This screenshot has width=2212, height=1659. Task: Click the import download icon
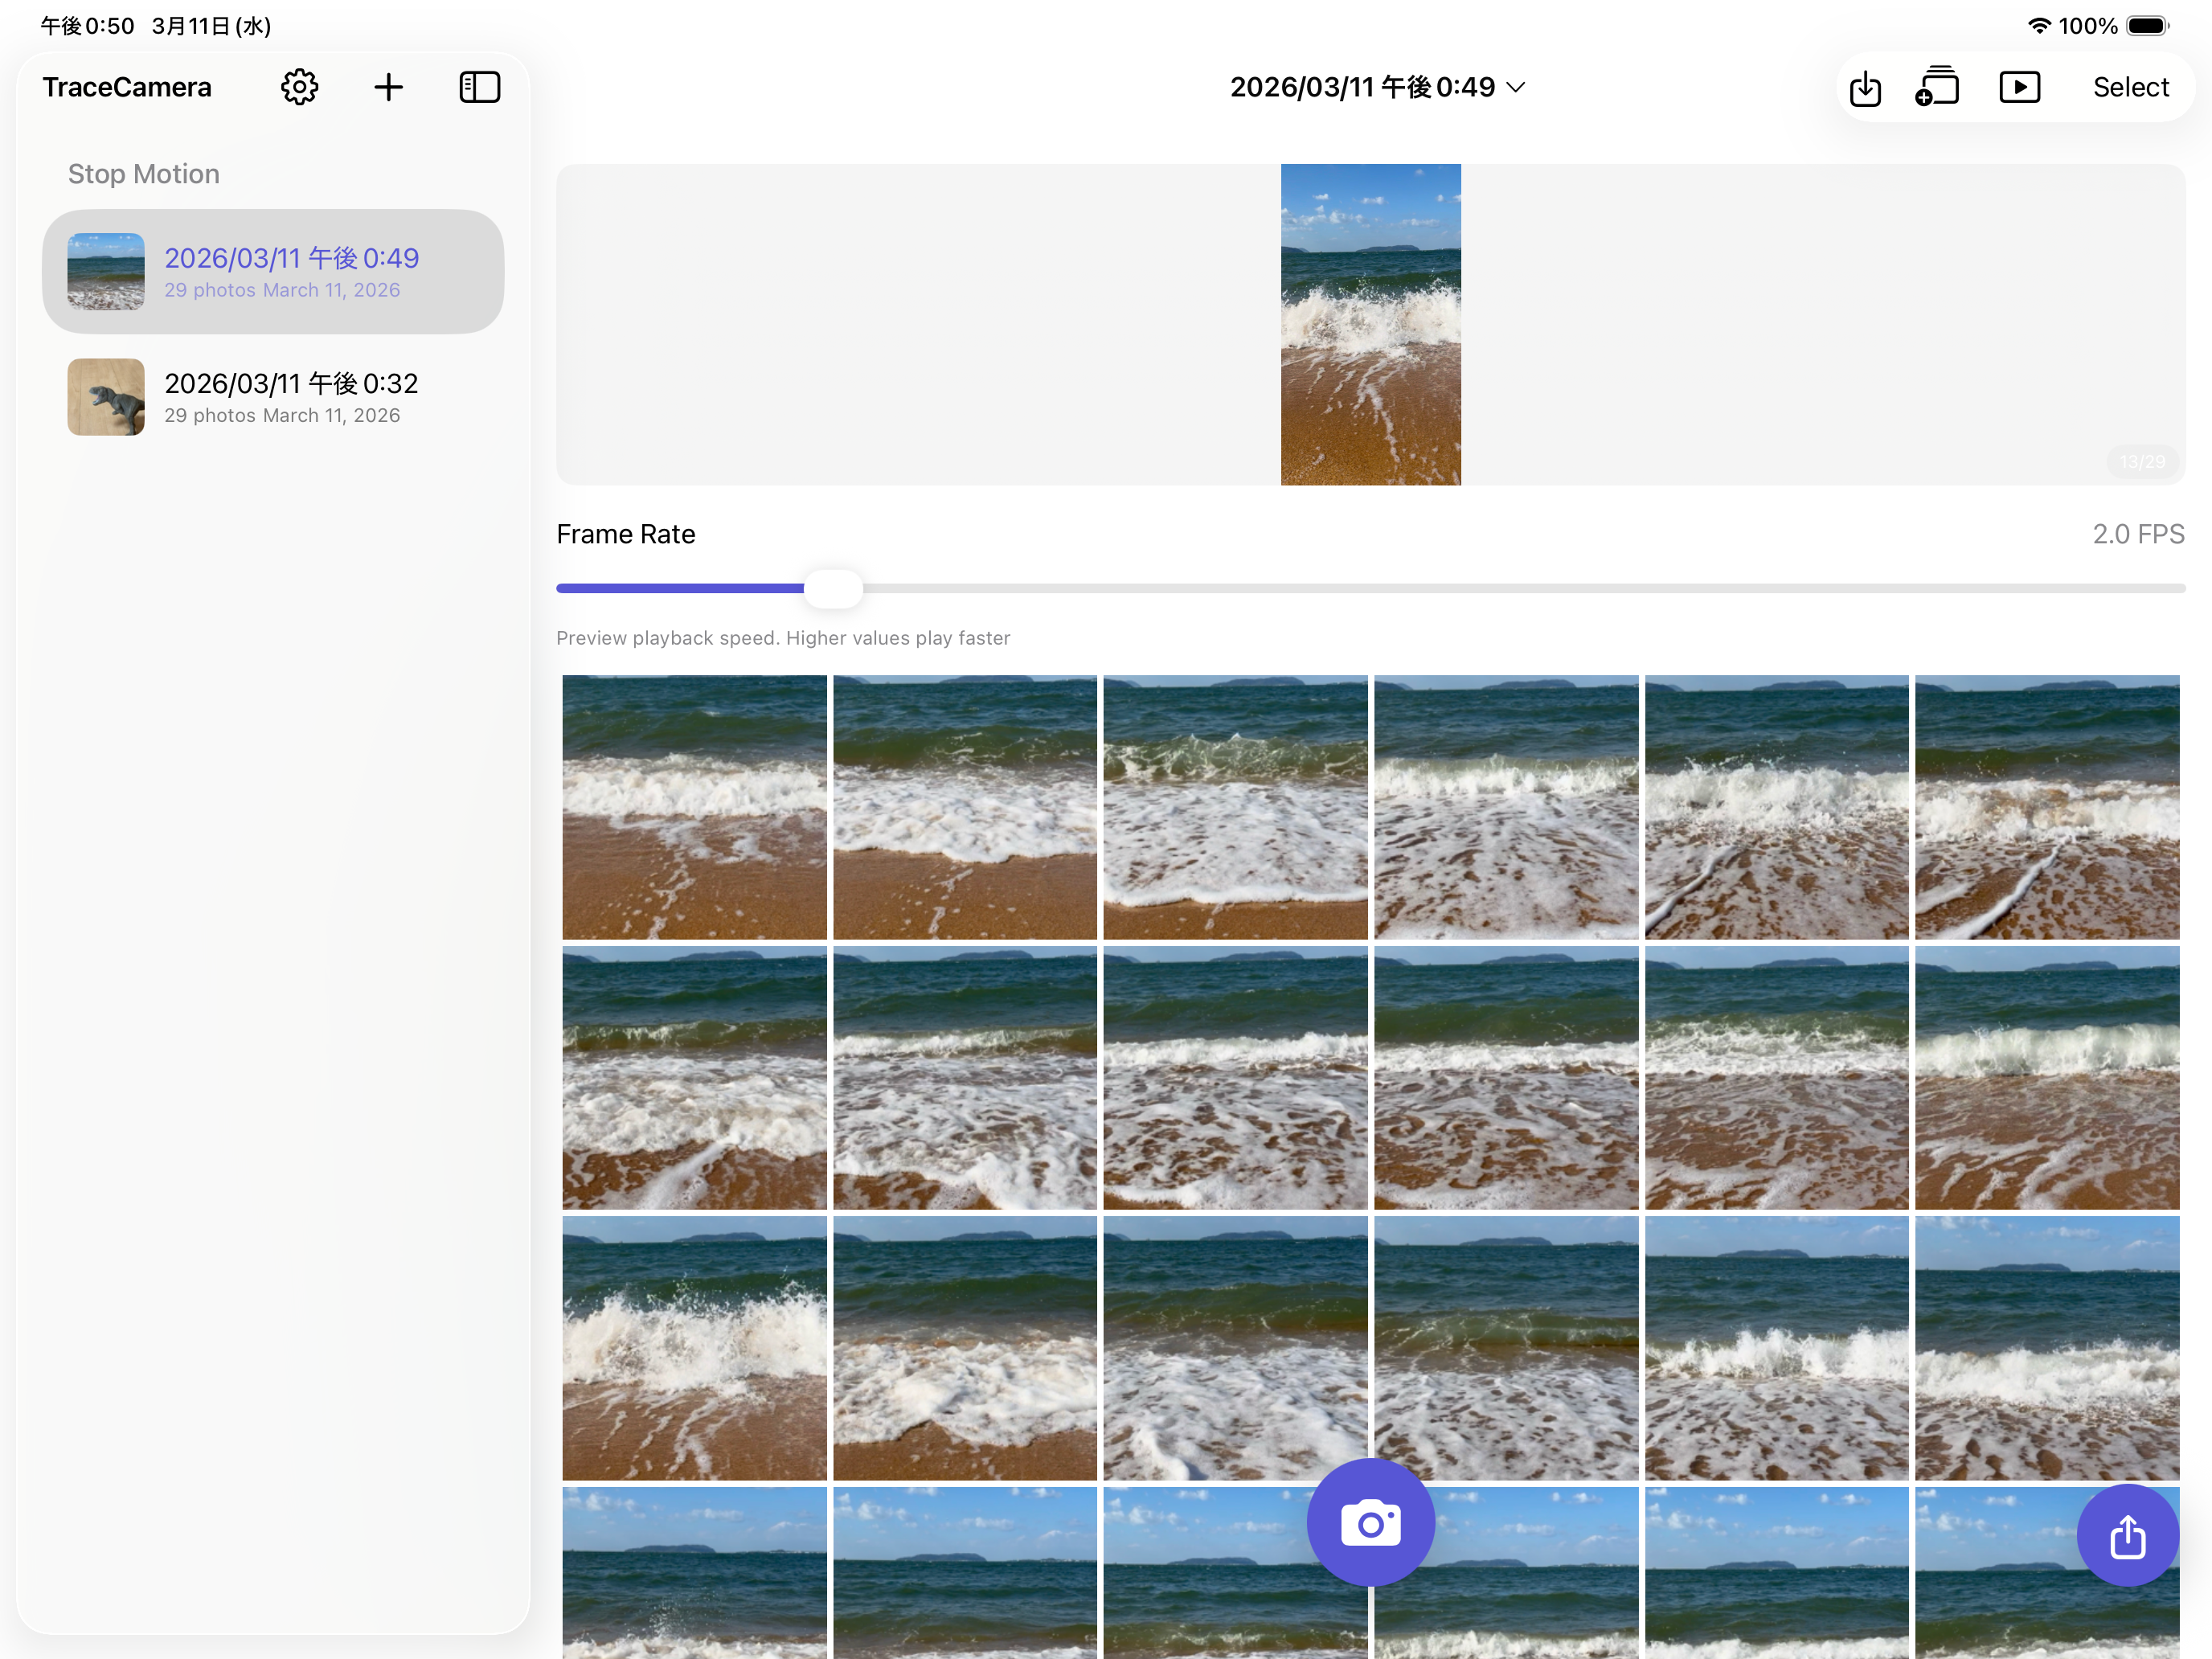tap(1864, 88)
